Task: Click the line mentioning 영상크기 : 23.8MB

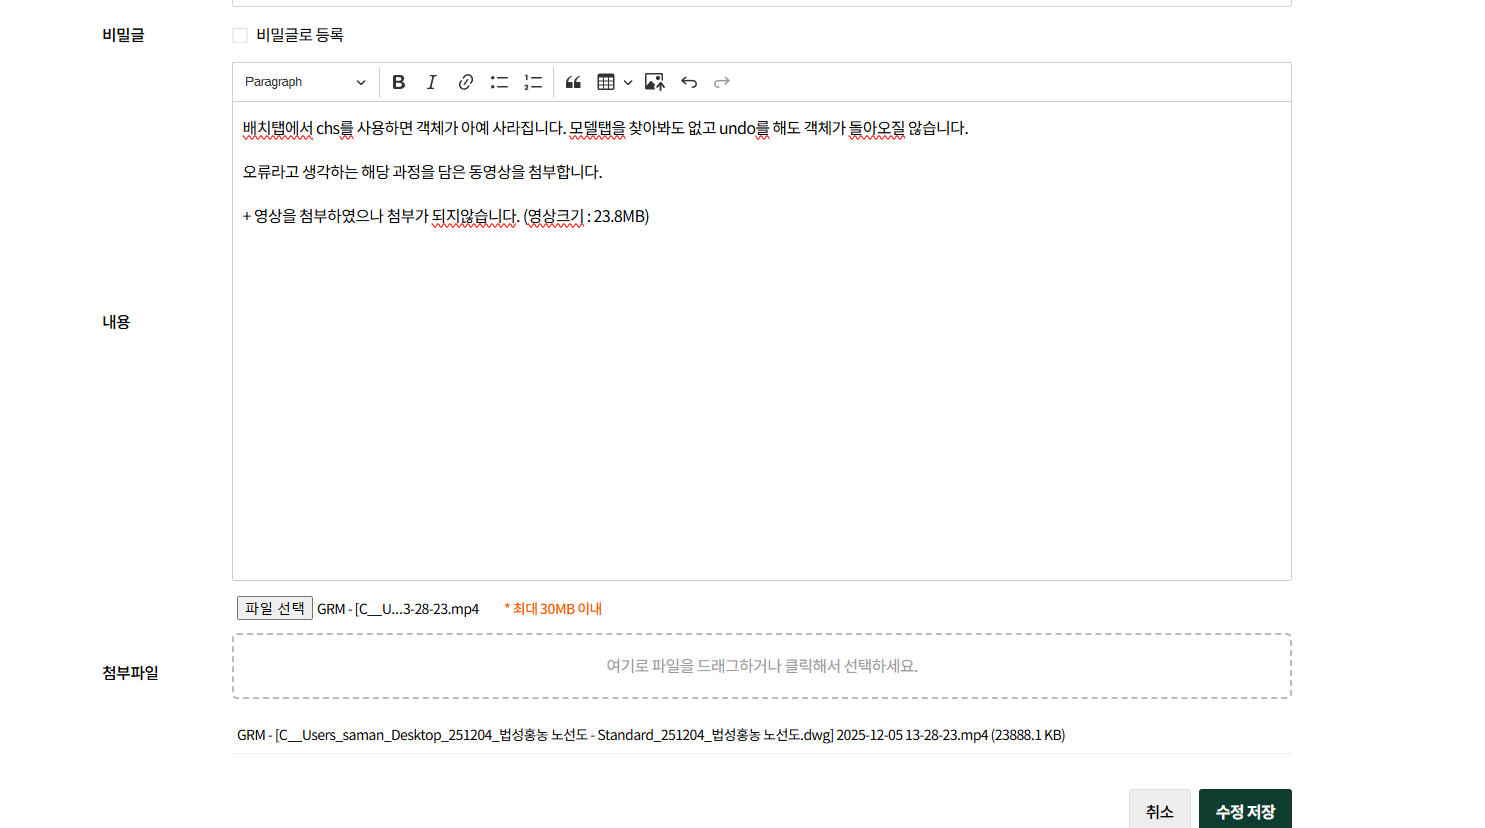Action: 446,216
